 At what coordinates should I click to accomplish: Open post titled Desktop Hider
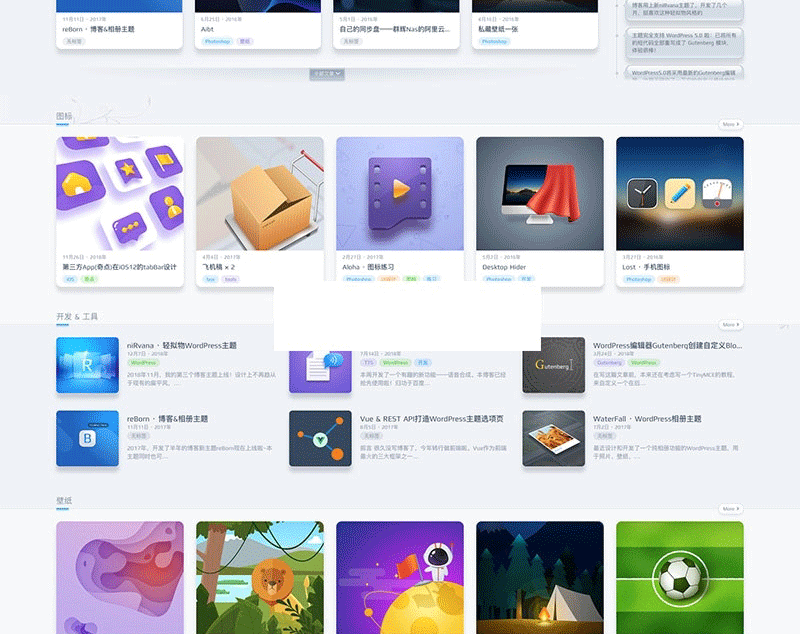point(504,267)
